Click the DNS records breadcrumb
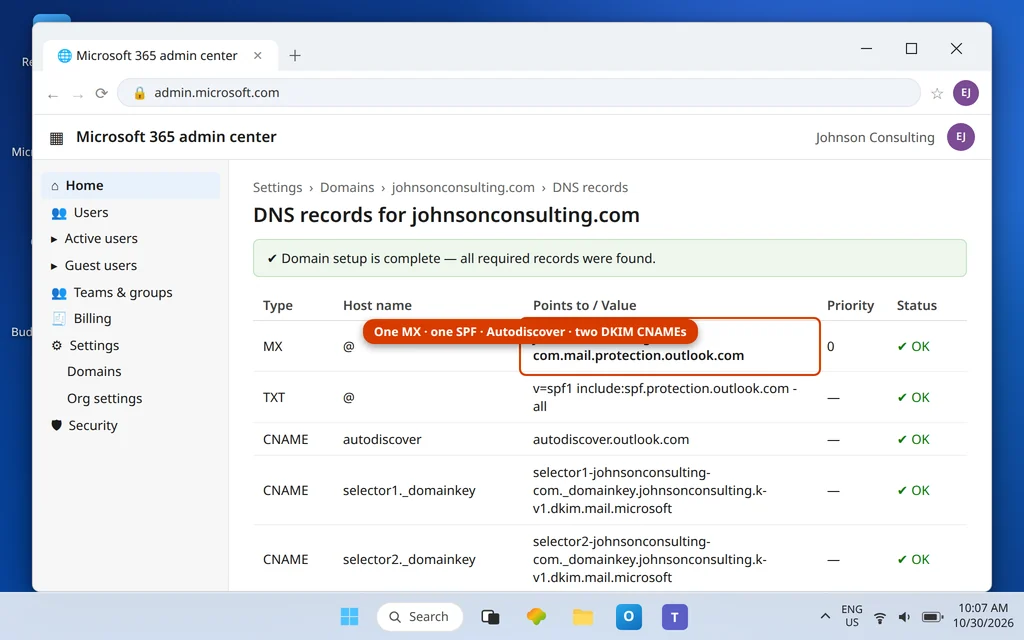This screenshot has height=640, width=1024. tap(590, 187)
